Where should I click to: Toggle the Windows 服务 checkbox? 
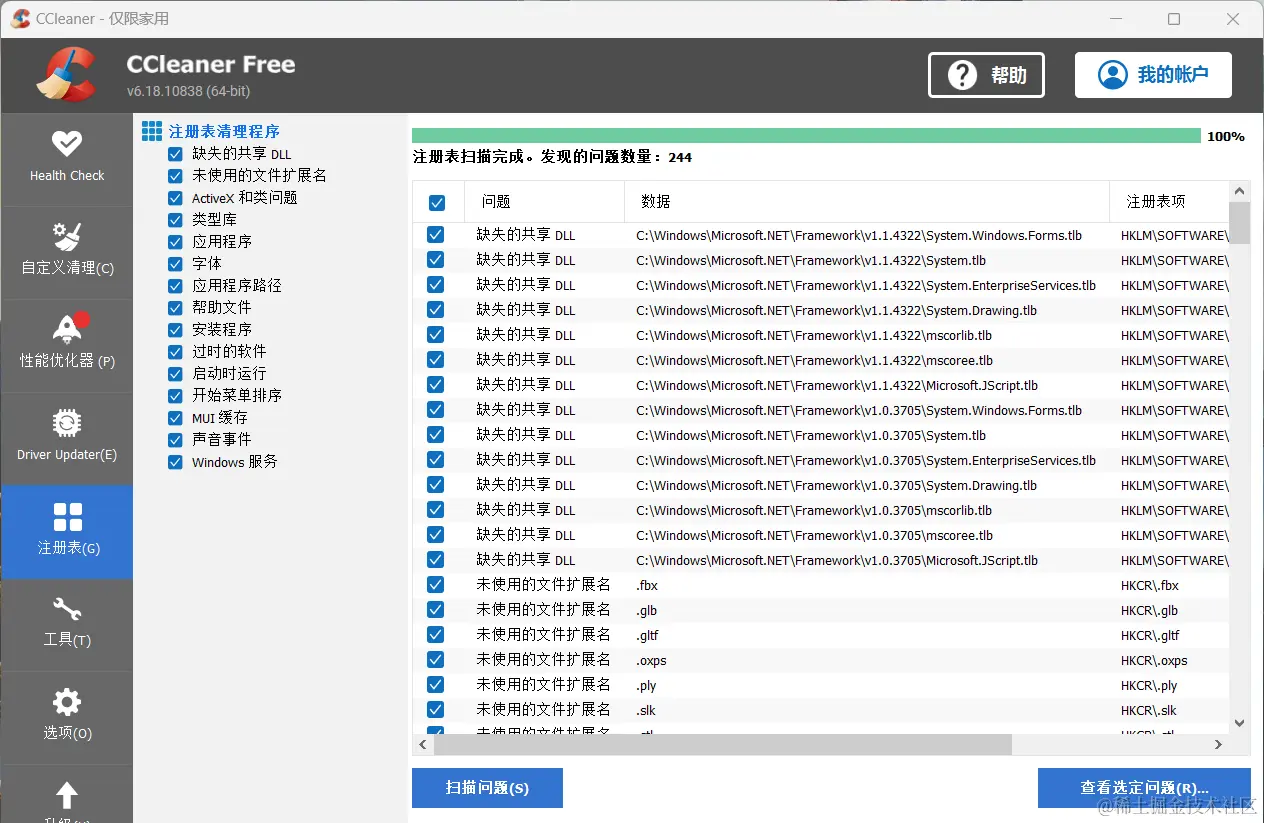[175, 462]
